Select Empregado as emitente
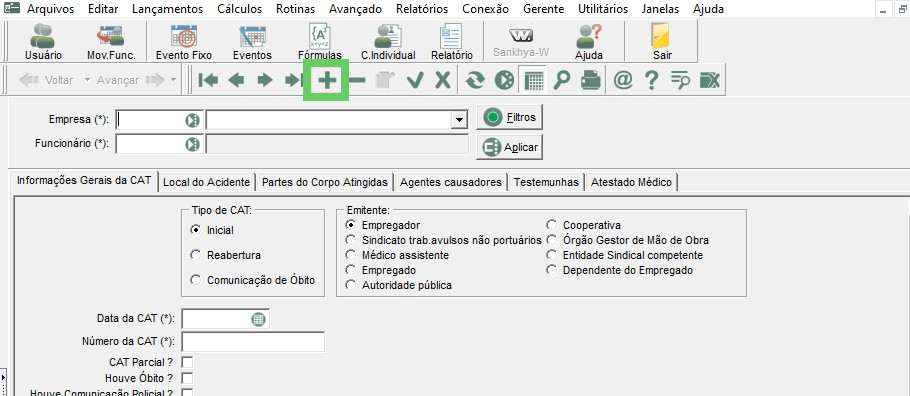The height and width of the screenshot is (396, 910). pos(350,270)
